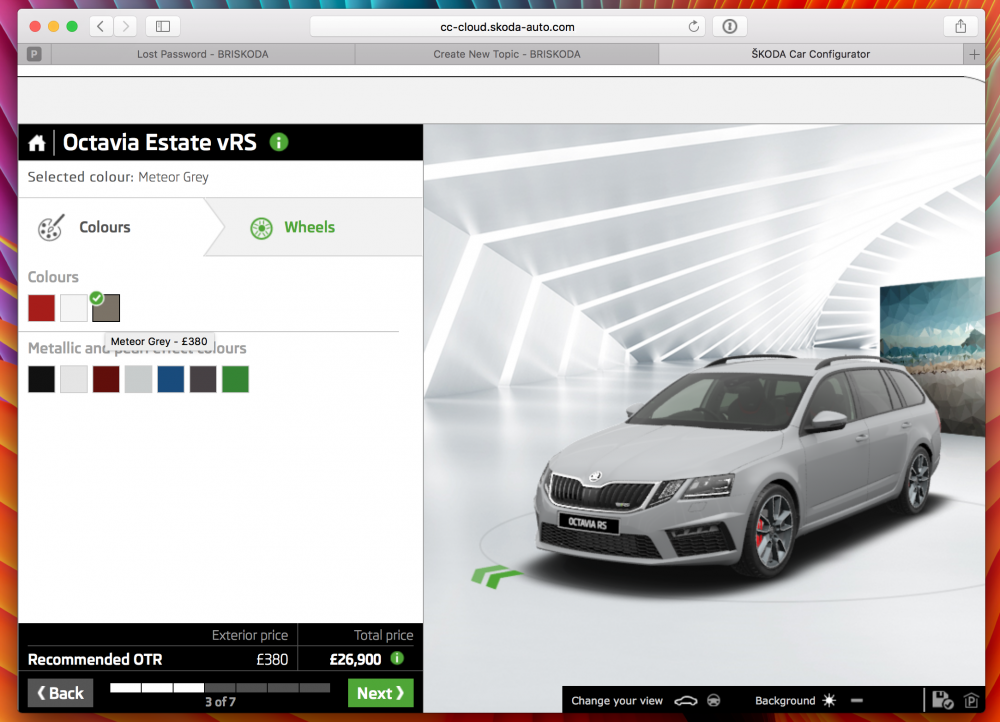The image size is (1000, 722).
Task: Open Octavia Estate vRS info icon
Action: (x=279, y=142)
